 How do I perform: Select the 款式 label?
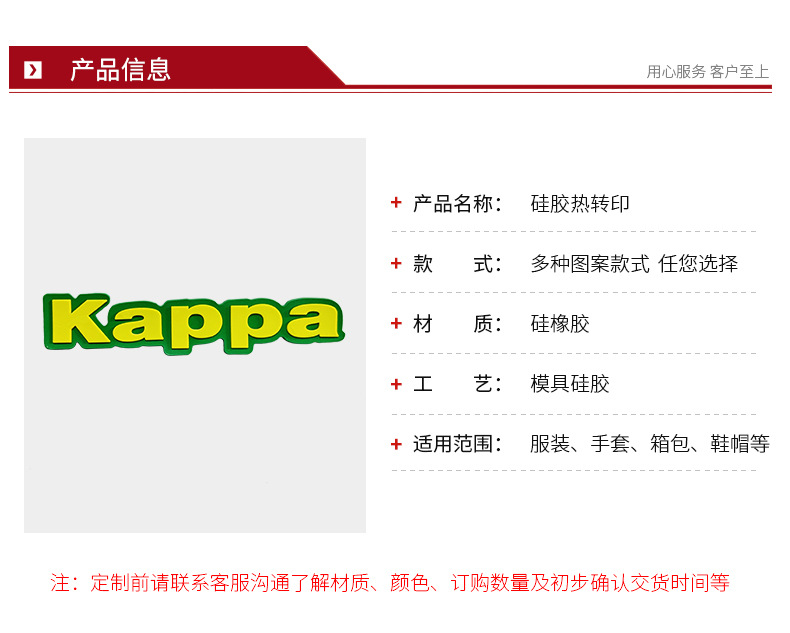click(x=457, y=264)
